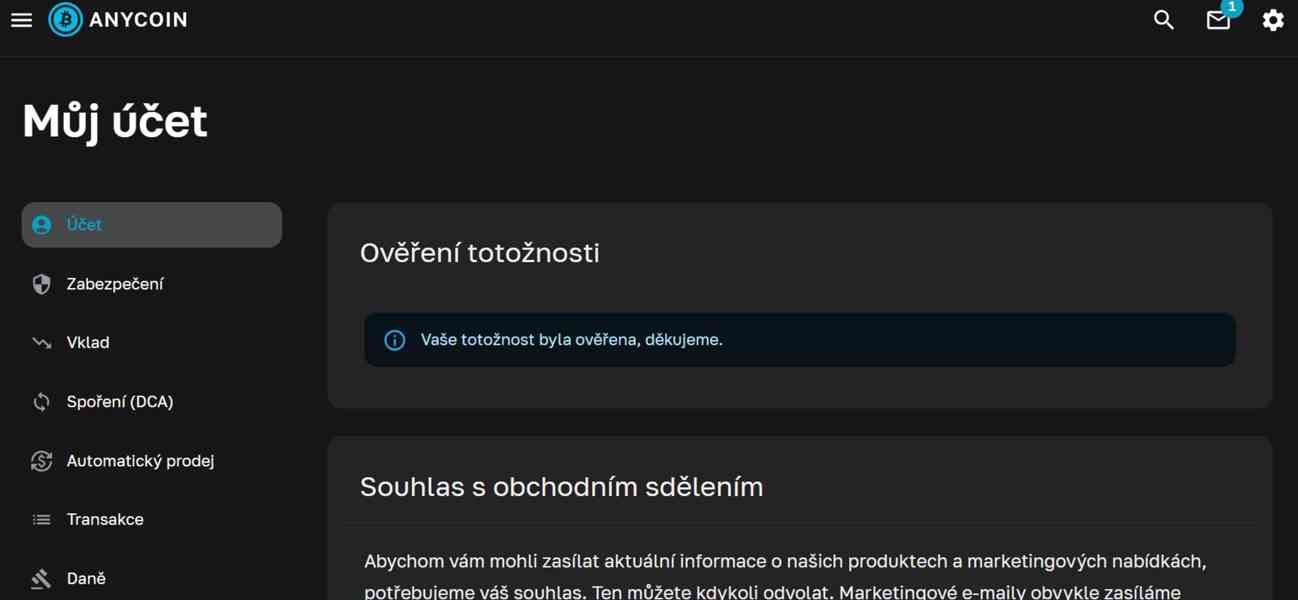Image resolution: width=1298 pixels, height=600 pixels.
Task: Go to Transakce in the sidebar
Action: pyautogui.click(x=105, y=520)
